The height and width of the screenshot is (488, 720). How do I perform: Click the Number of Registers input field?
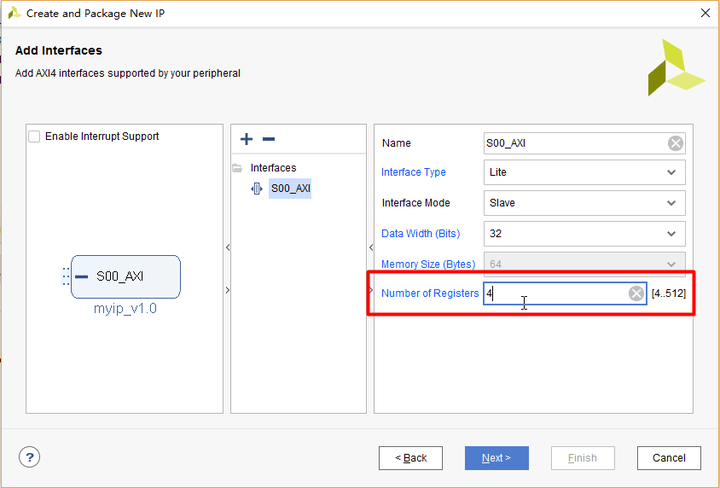click(555, 293)
